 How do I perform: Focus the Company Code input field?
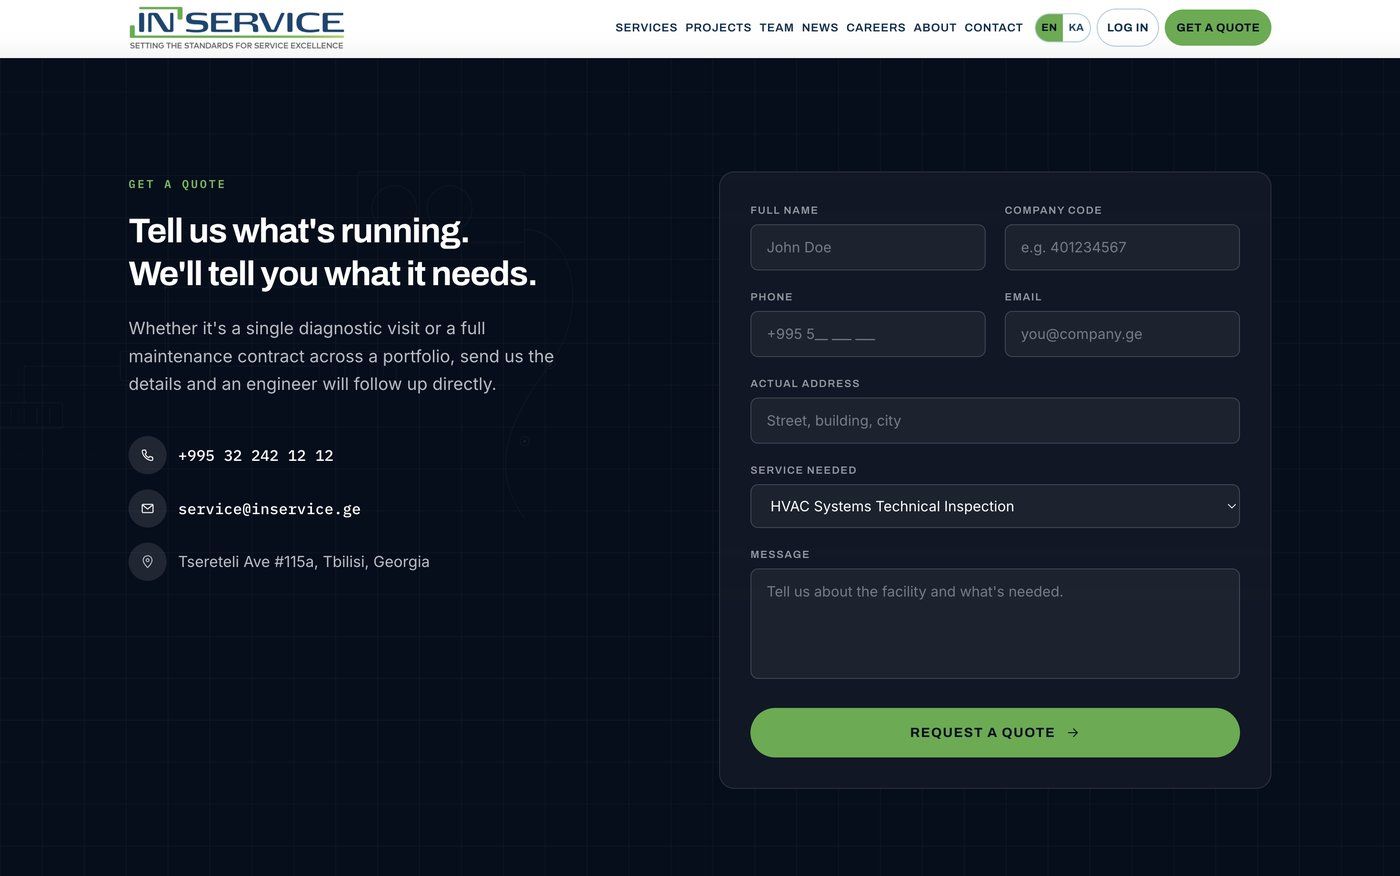click(x=1122, y=247)
